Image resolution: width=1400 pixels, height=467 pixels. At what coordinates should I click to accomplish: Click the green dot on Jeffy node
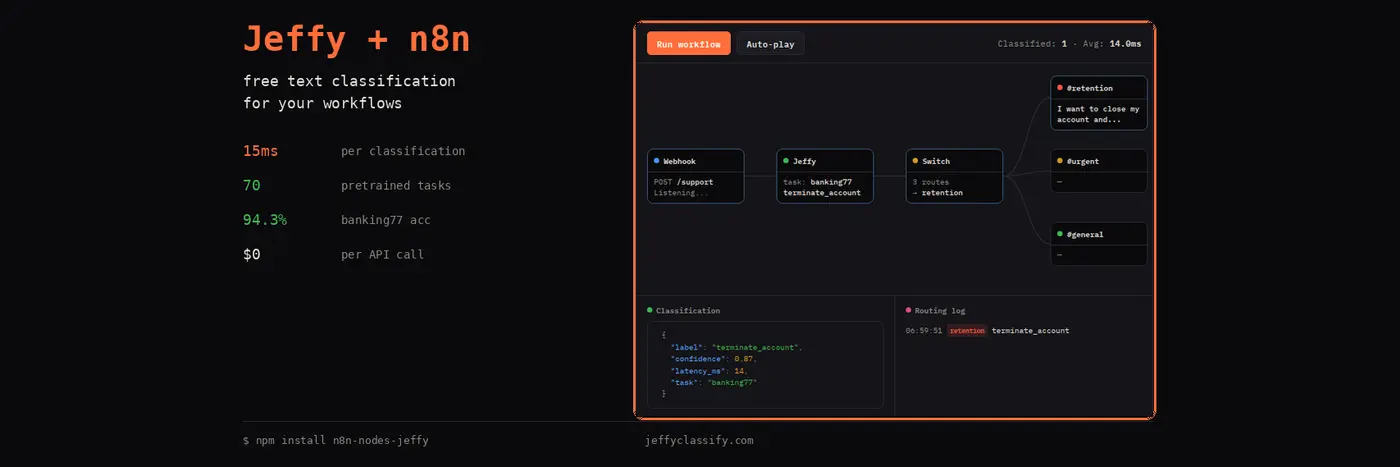coord(786,161)
